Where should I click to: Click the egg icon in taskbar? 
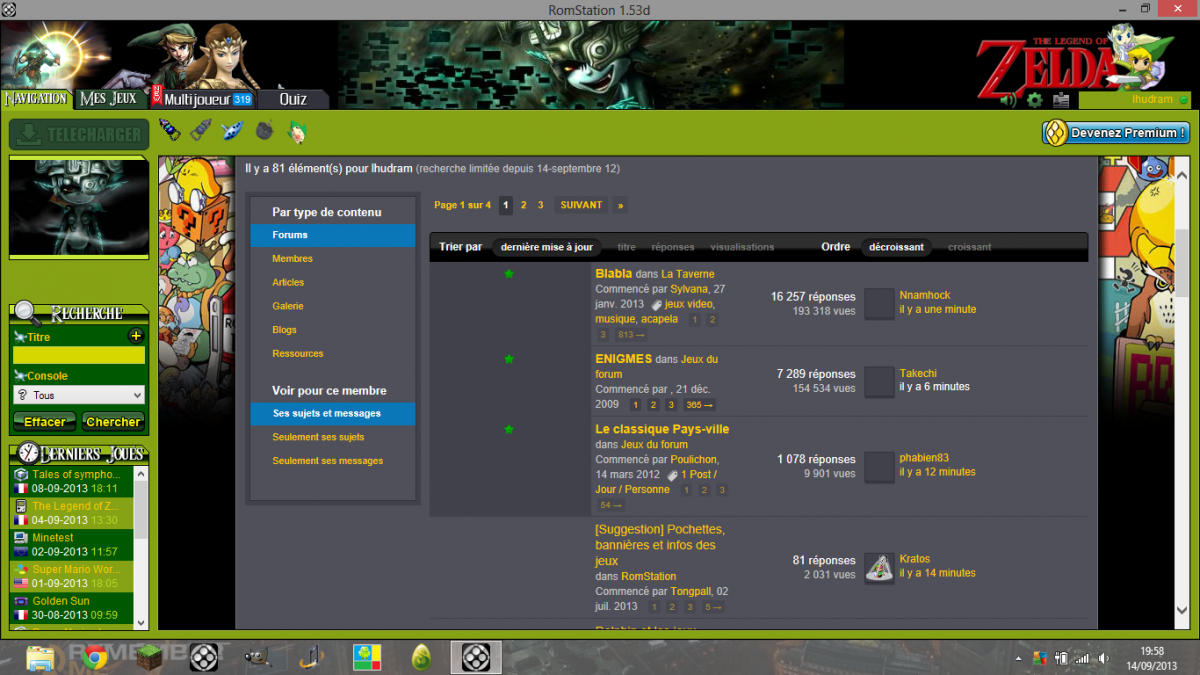[x=422, y=657]
